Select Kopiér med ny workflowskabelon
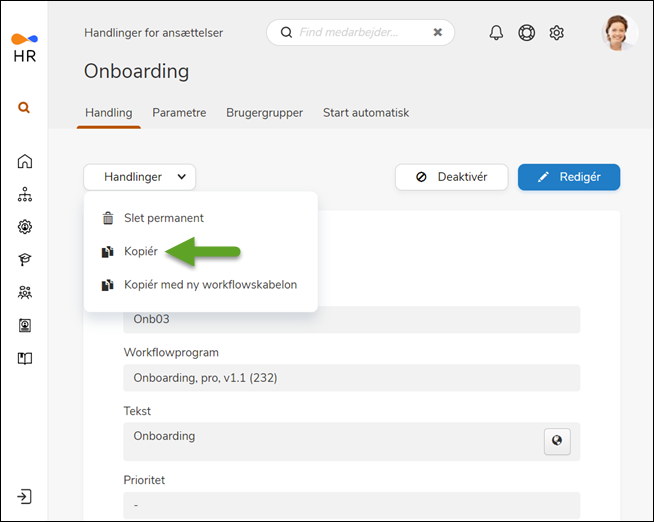The width and height of the screenshot is (654, 522). [210, 285]
